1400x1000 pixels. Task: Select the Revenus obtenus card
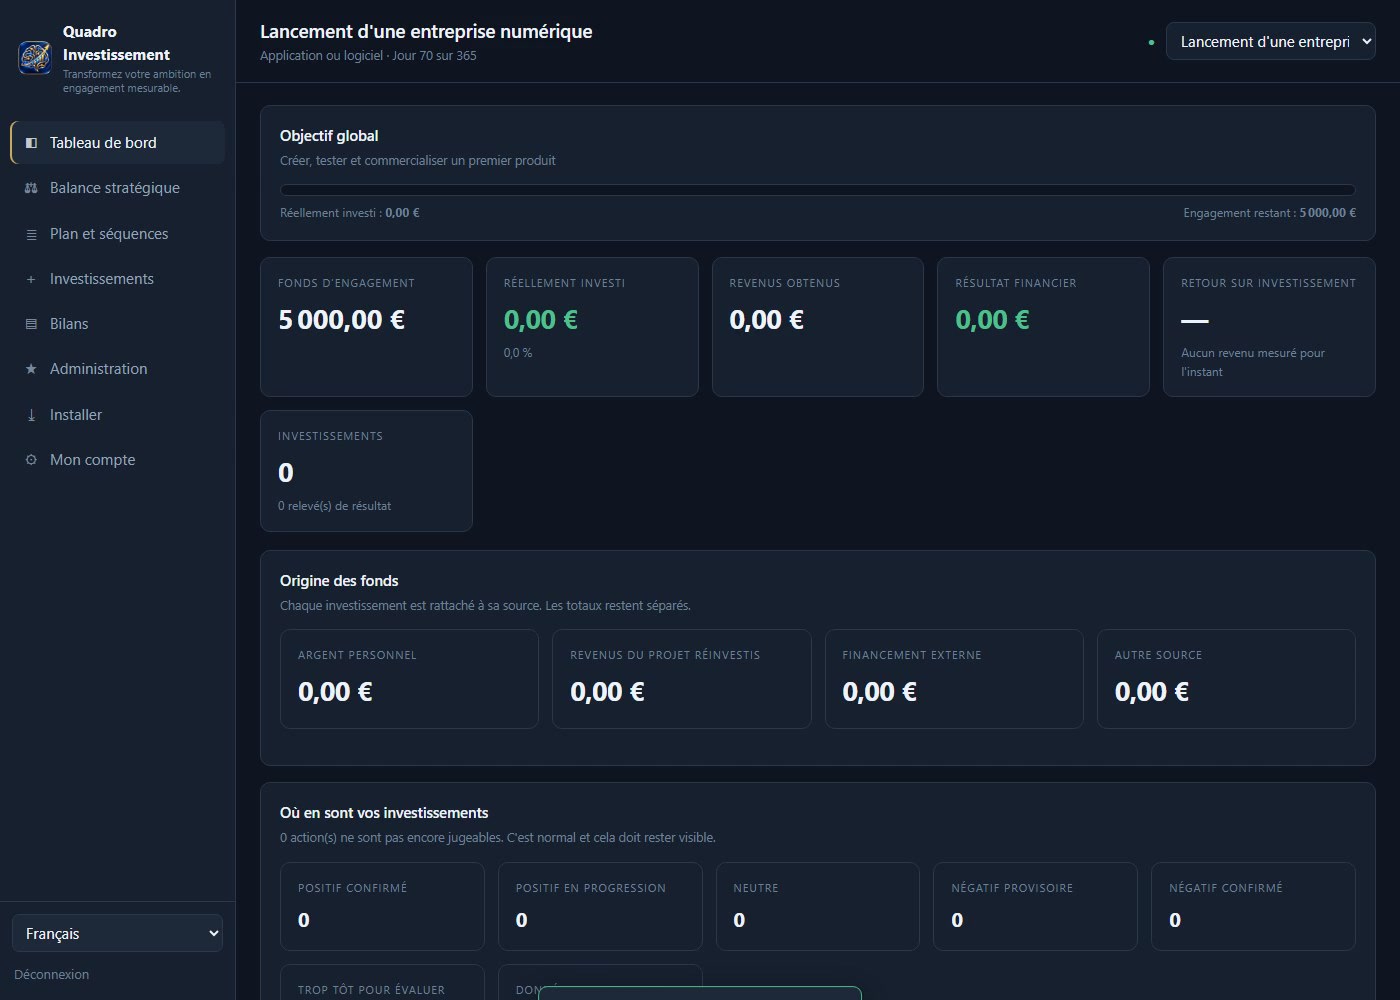818,327
